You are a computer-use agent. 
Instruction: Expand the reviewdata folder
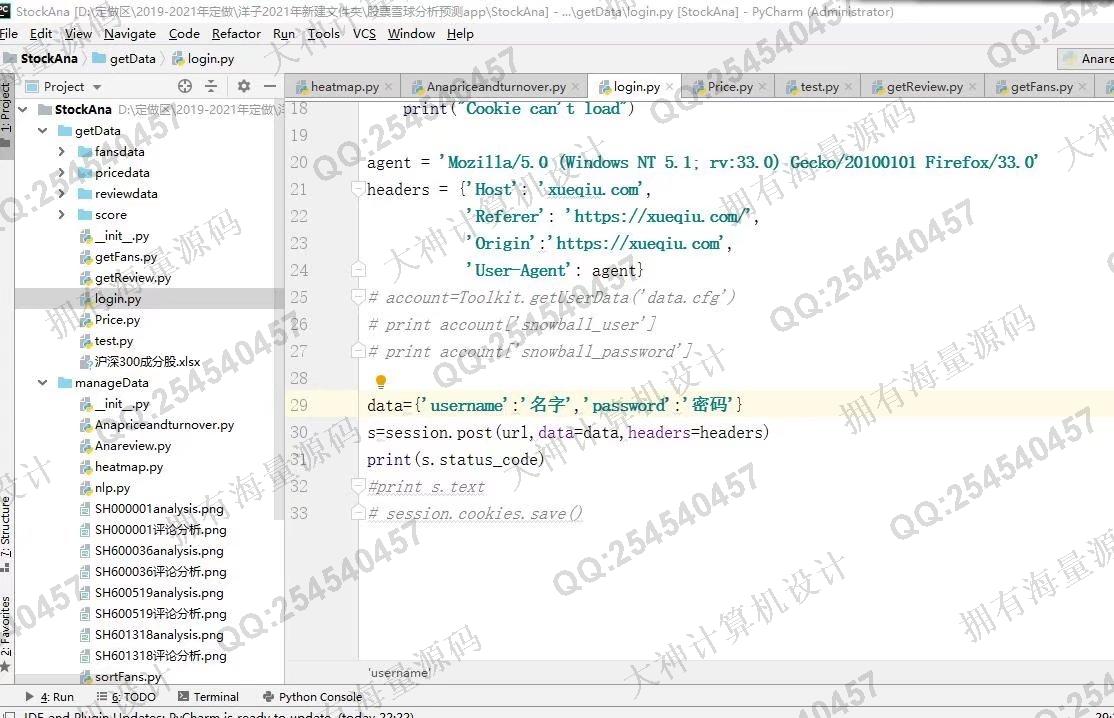click(x=61, y=193)
